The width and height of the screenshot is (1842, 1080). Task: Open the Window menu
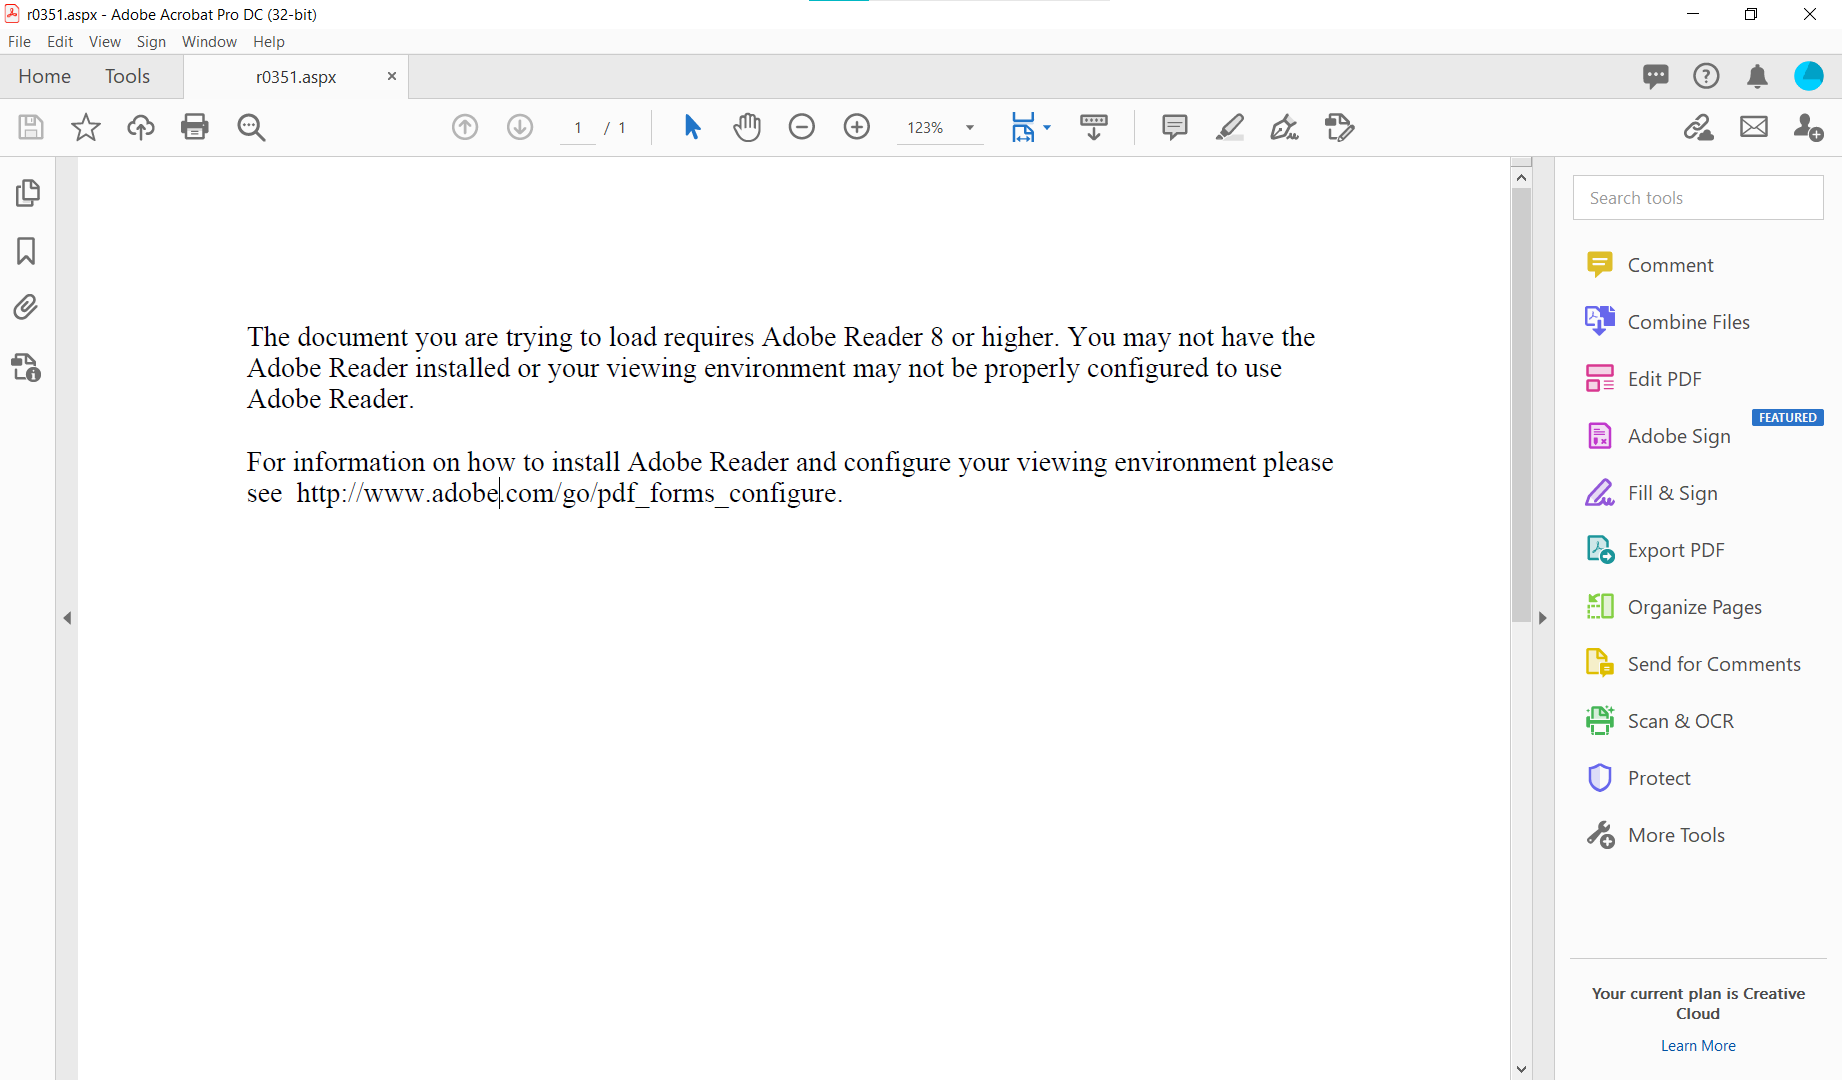coord(209,41)
